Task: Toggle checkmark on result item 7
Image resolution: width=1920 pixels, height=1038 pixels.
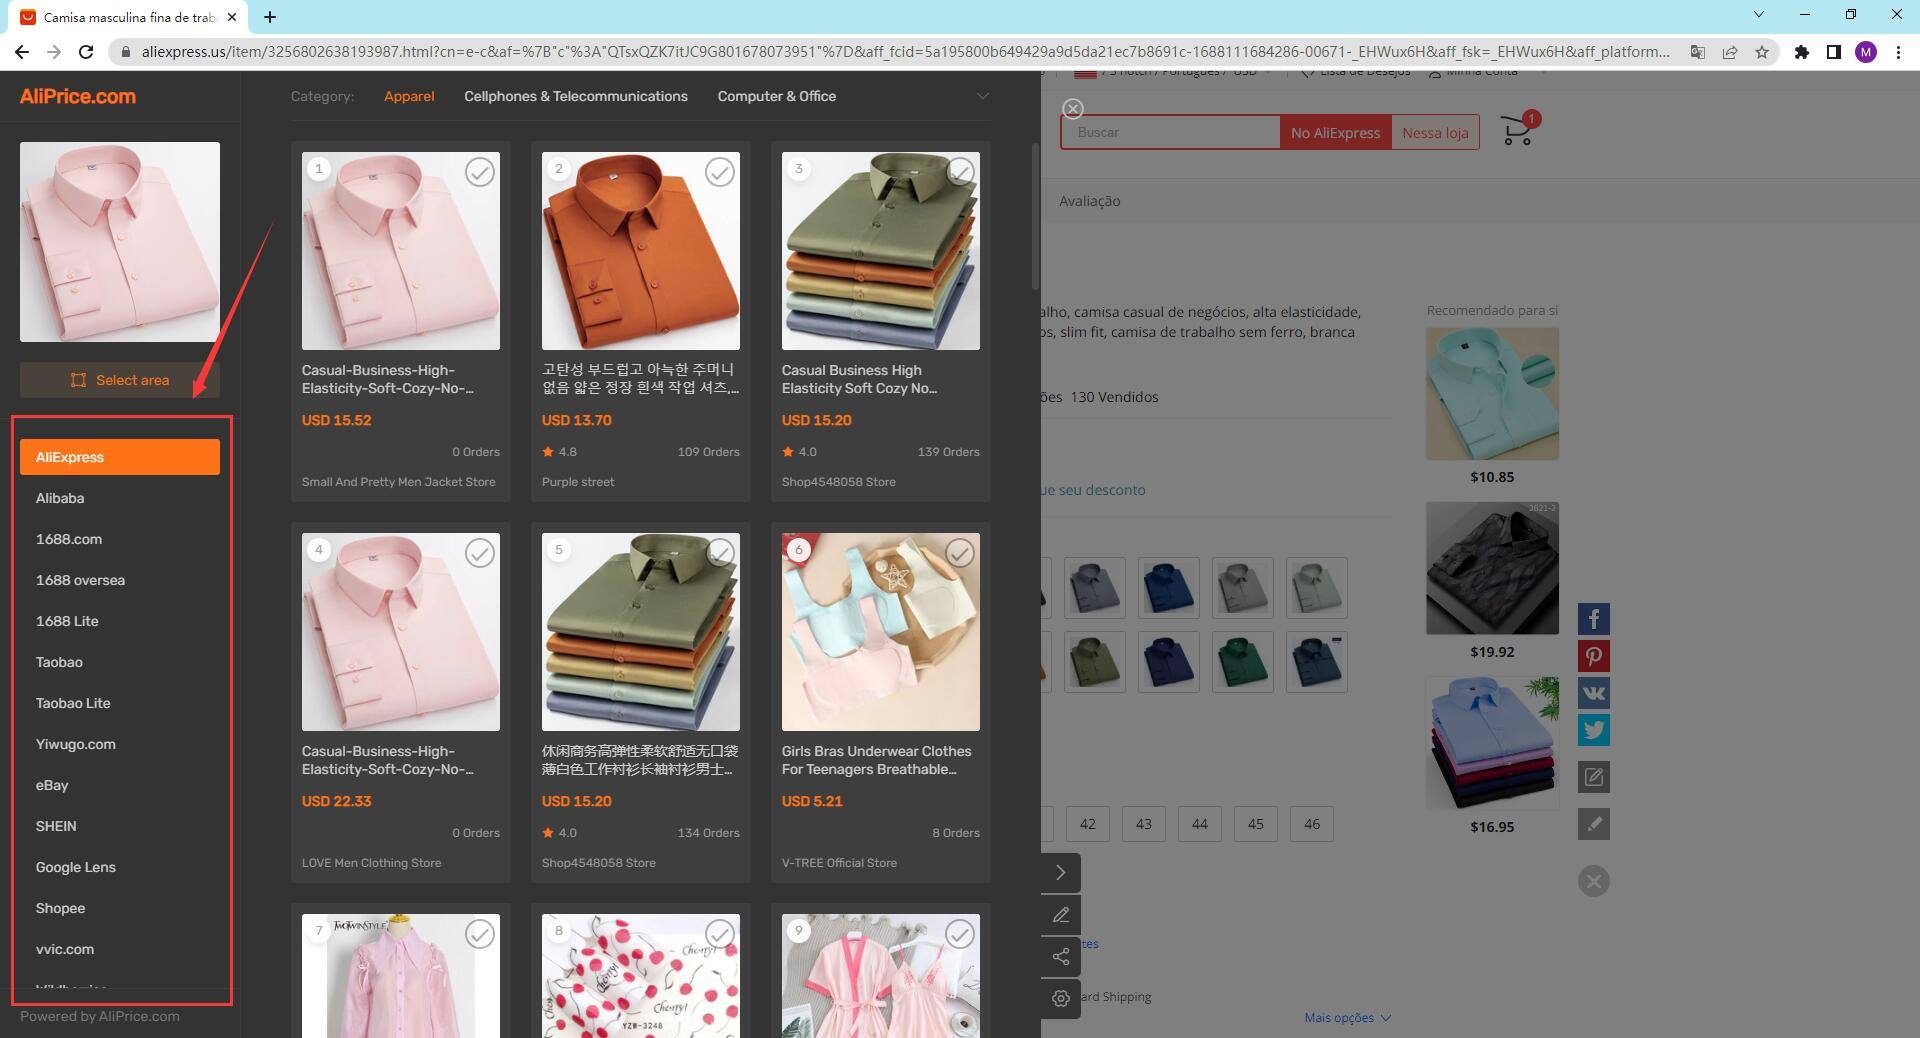Action: pyautogui.click(x=480, y=934)
